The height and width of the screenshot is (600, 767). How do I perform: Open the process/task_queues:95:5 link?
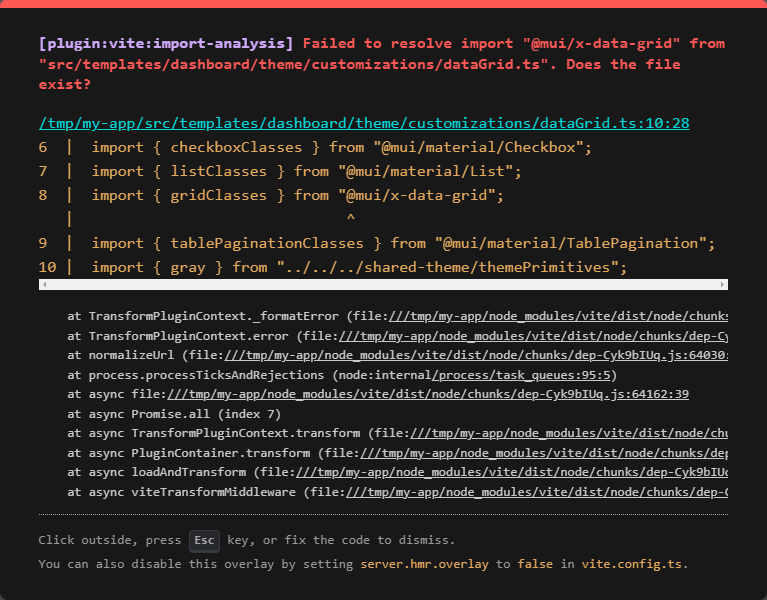pos(521,375)
